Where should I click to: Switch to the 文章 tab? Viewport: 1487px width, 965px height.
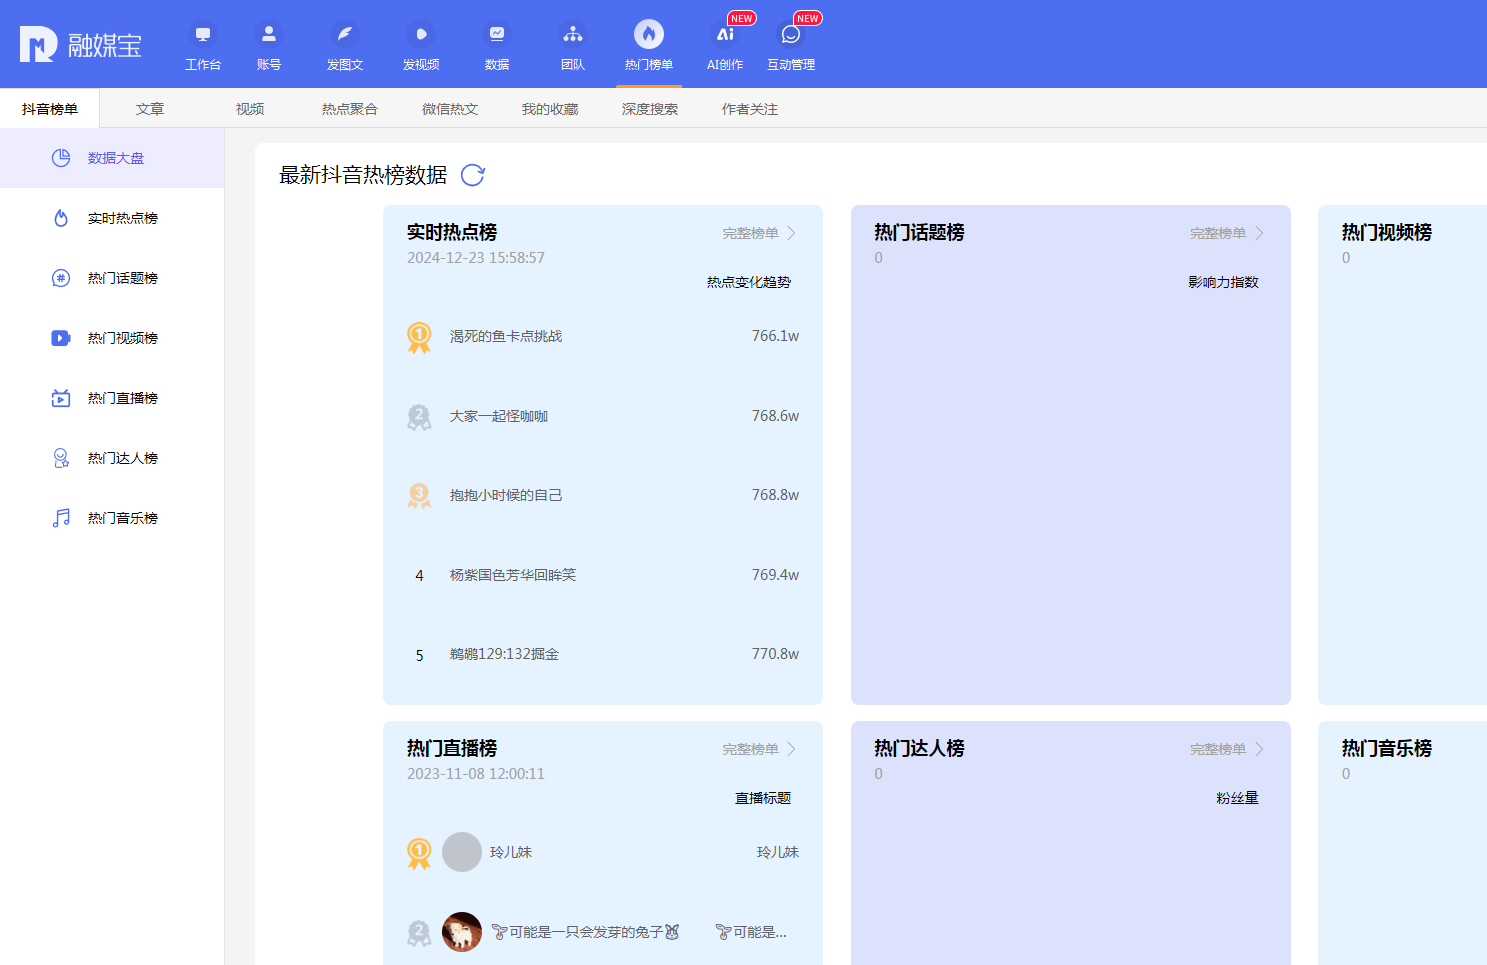[150, 109]
